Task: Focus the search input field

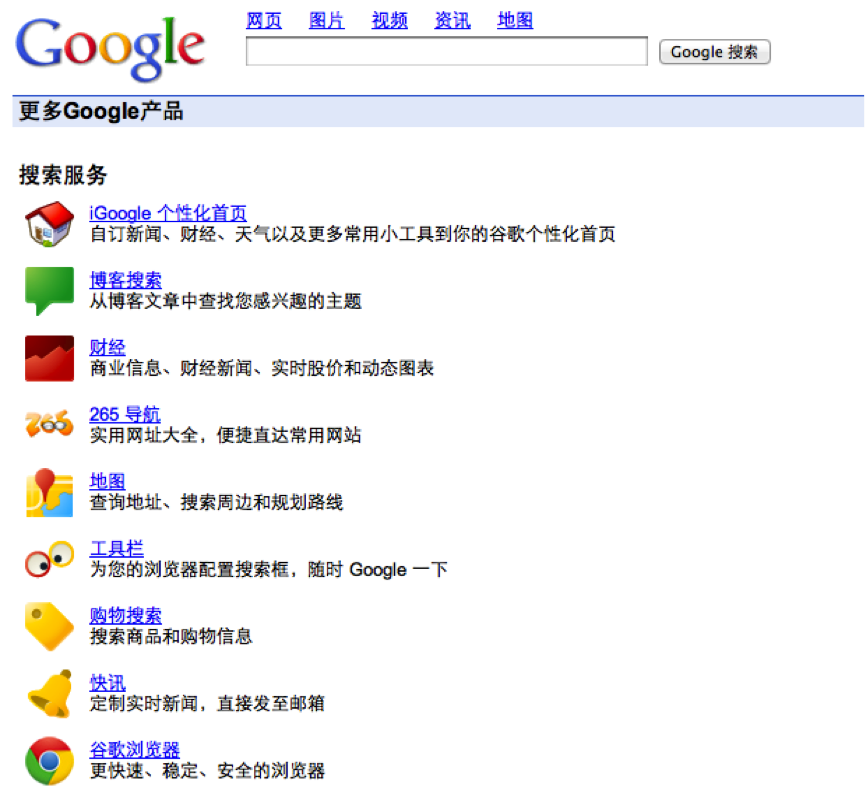Action: coord(447,51)
